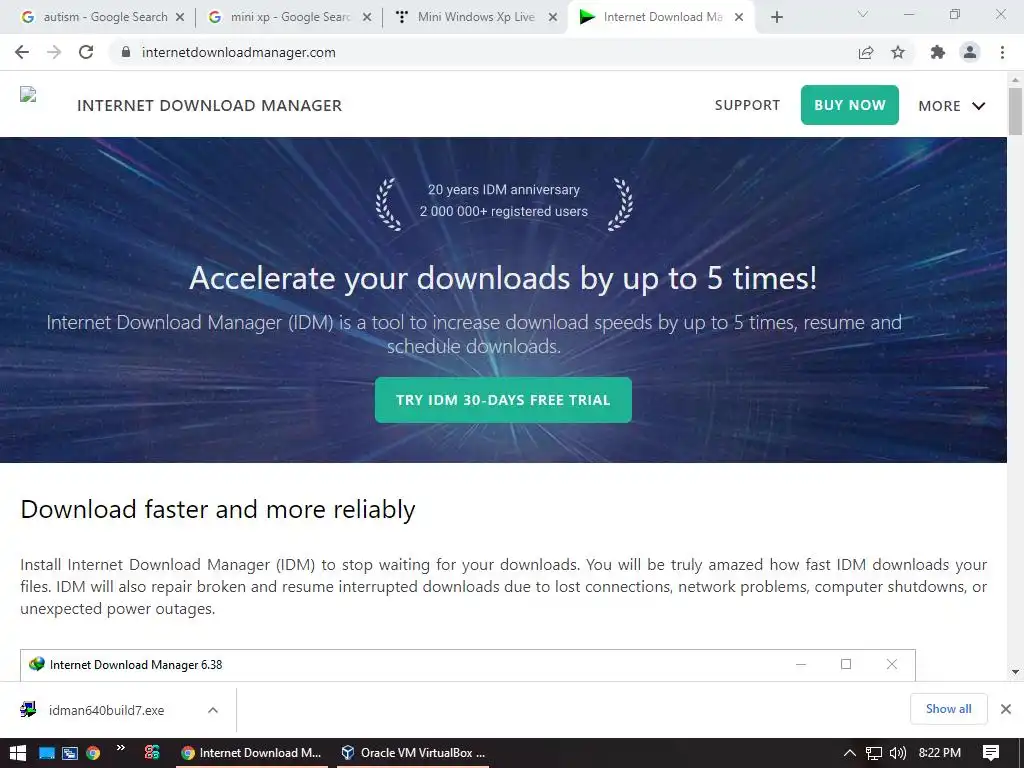Viewport: 1024px width, 768px height.
Task: Open the Chrome three-dot menu
Action: click(x=1002, y=52)
